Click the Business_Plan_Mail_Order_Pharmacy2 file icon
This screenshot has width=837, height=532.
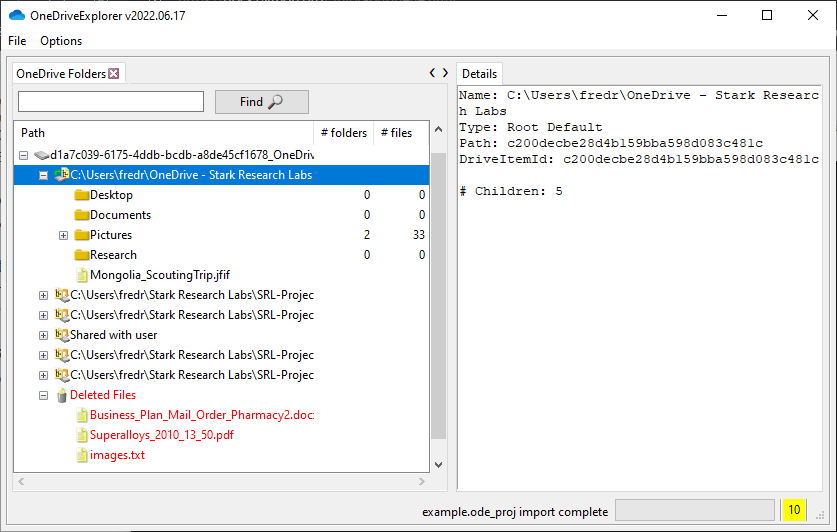tap(82, 415)
